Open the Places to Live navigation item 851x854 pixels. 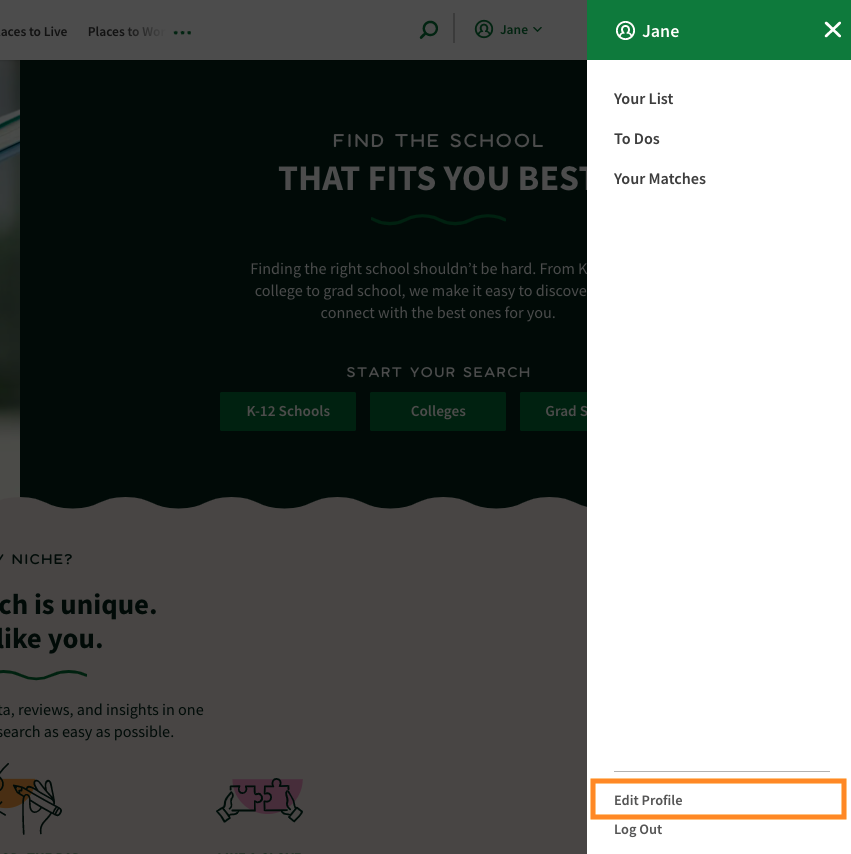(x=33, y=32)
